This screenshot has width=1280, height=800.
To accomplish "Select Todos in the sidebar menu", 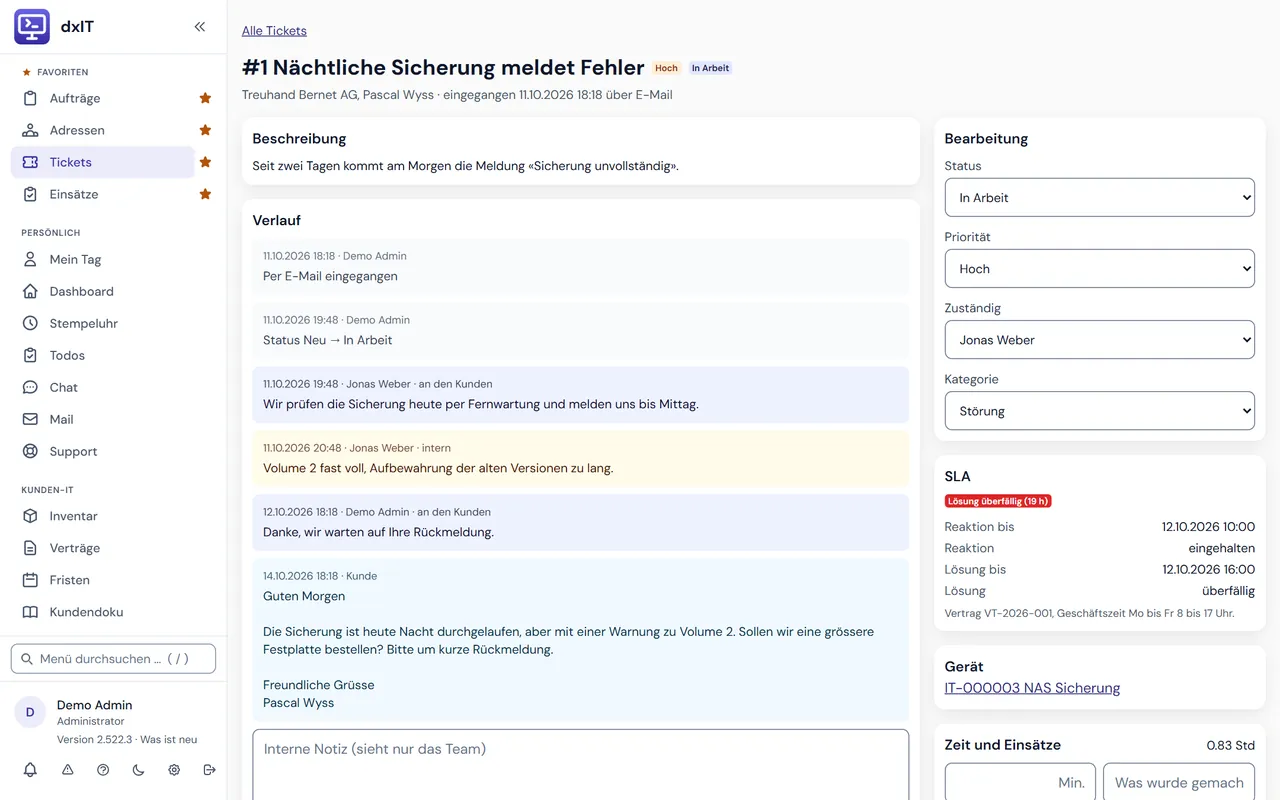I will coord(113,355).
